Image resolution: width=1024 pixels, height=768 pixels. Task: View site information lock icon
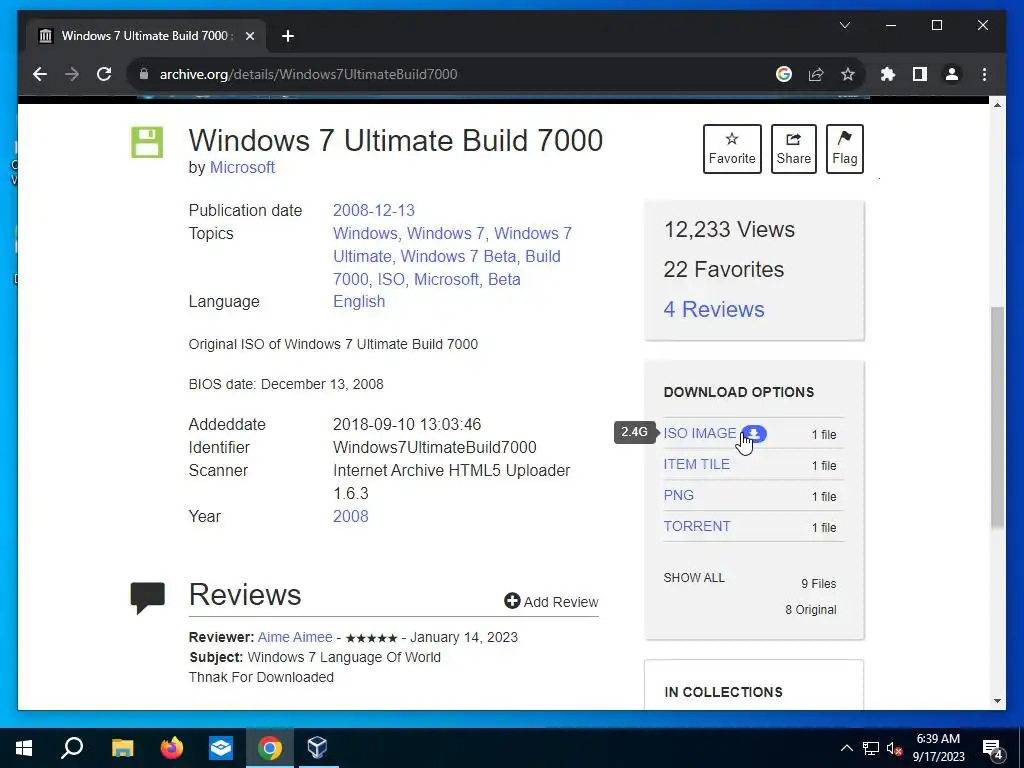pyautogui.click(x=144, y=74)
